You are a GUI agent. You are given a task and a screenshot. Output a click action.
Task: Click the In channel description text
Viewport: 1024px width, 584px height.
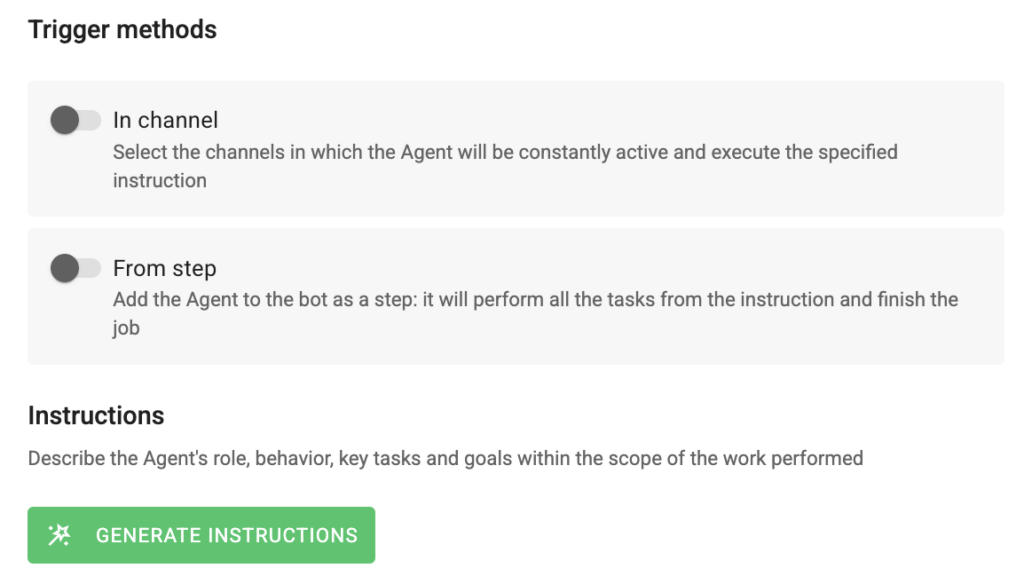pyautogui.click(x=505, y=153)
